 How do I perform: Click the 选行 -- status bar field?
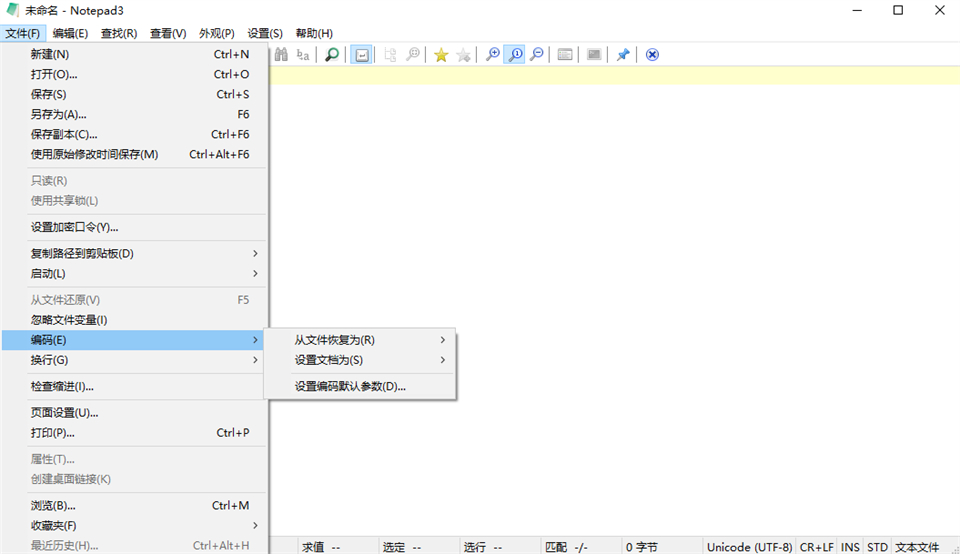(500, 547)
